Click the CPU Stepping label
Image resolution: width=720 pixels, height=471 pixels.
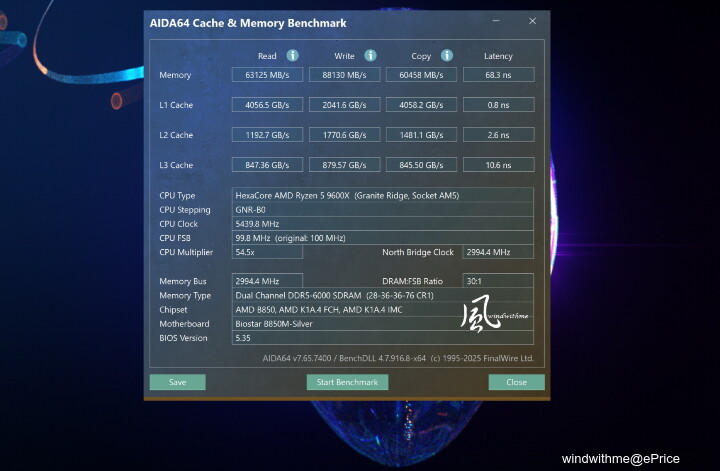185,210
